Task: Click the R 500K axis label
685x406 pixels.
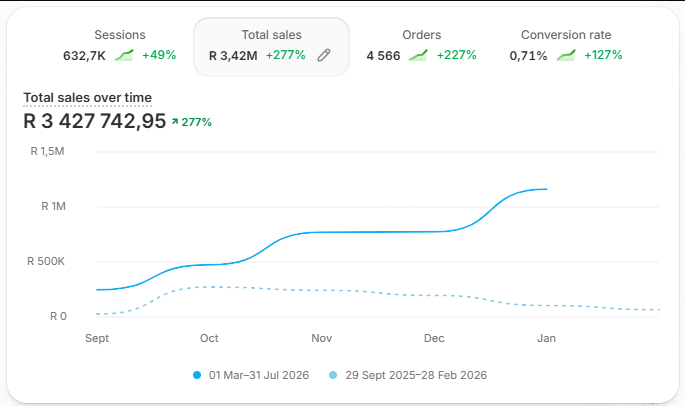Action: tap(46, 261)
